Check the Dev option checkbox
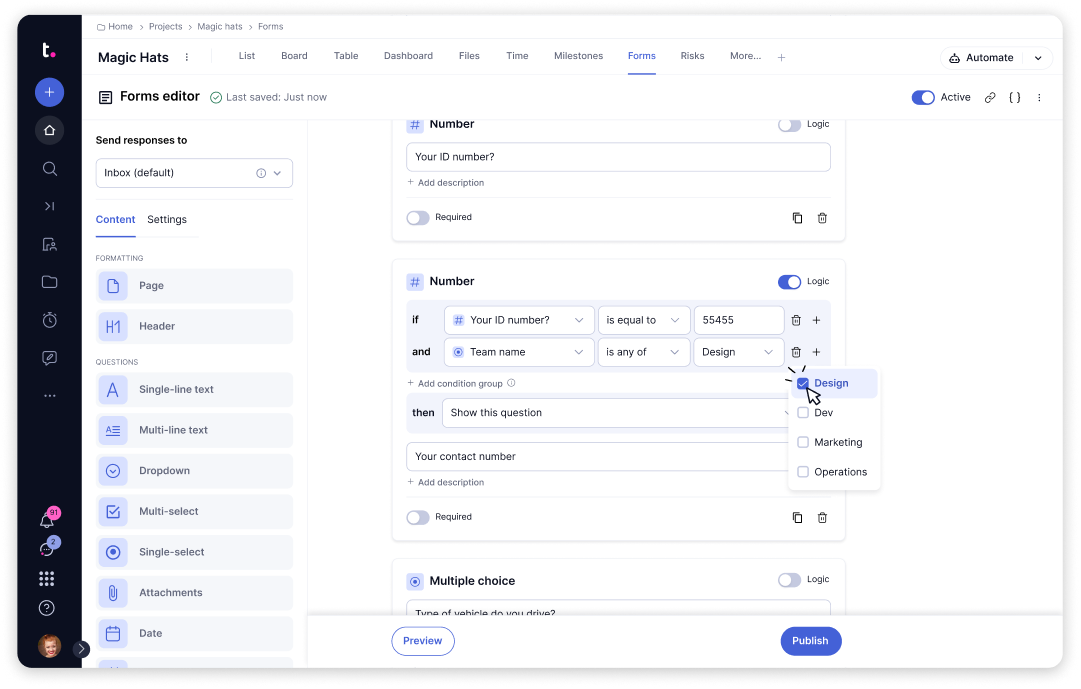The height and width of the screenshot is (689, 1081). (x=803, y=412)
